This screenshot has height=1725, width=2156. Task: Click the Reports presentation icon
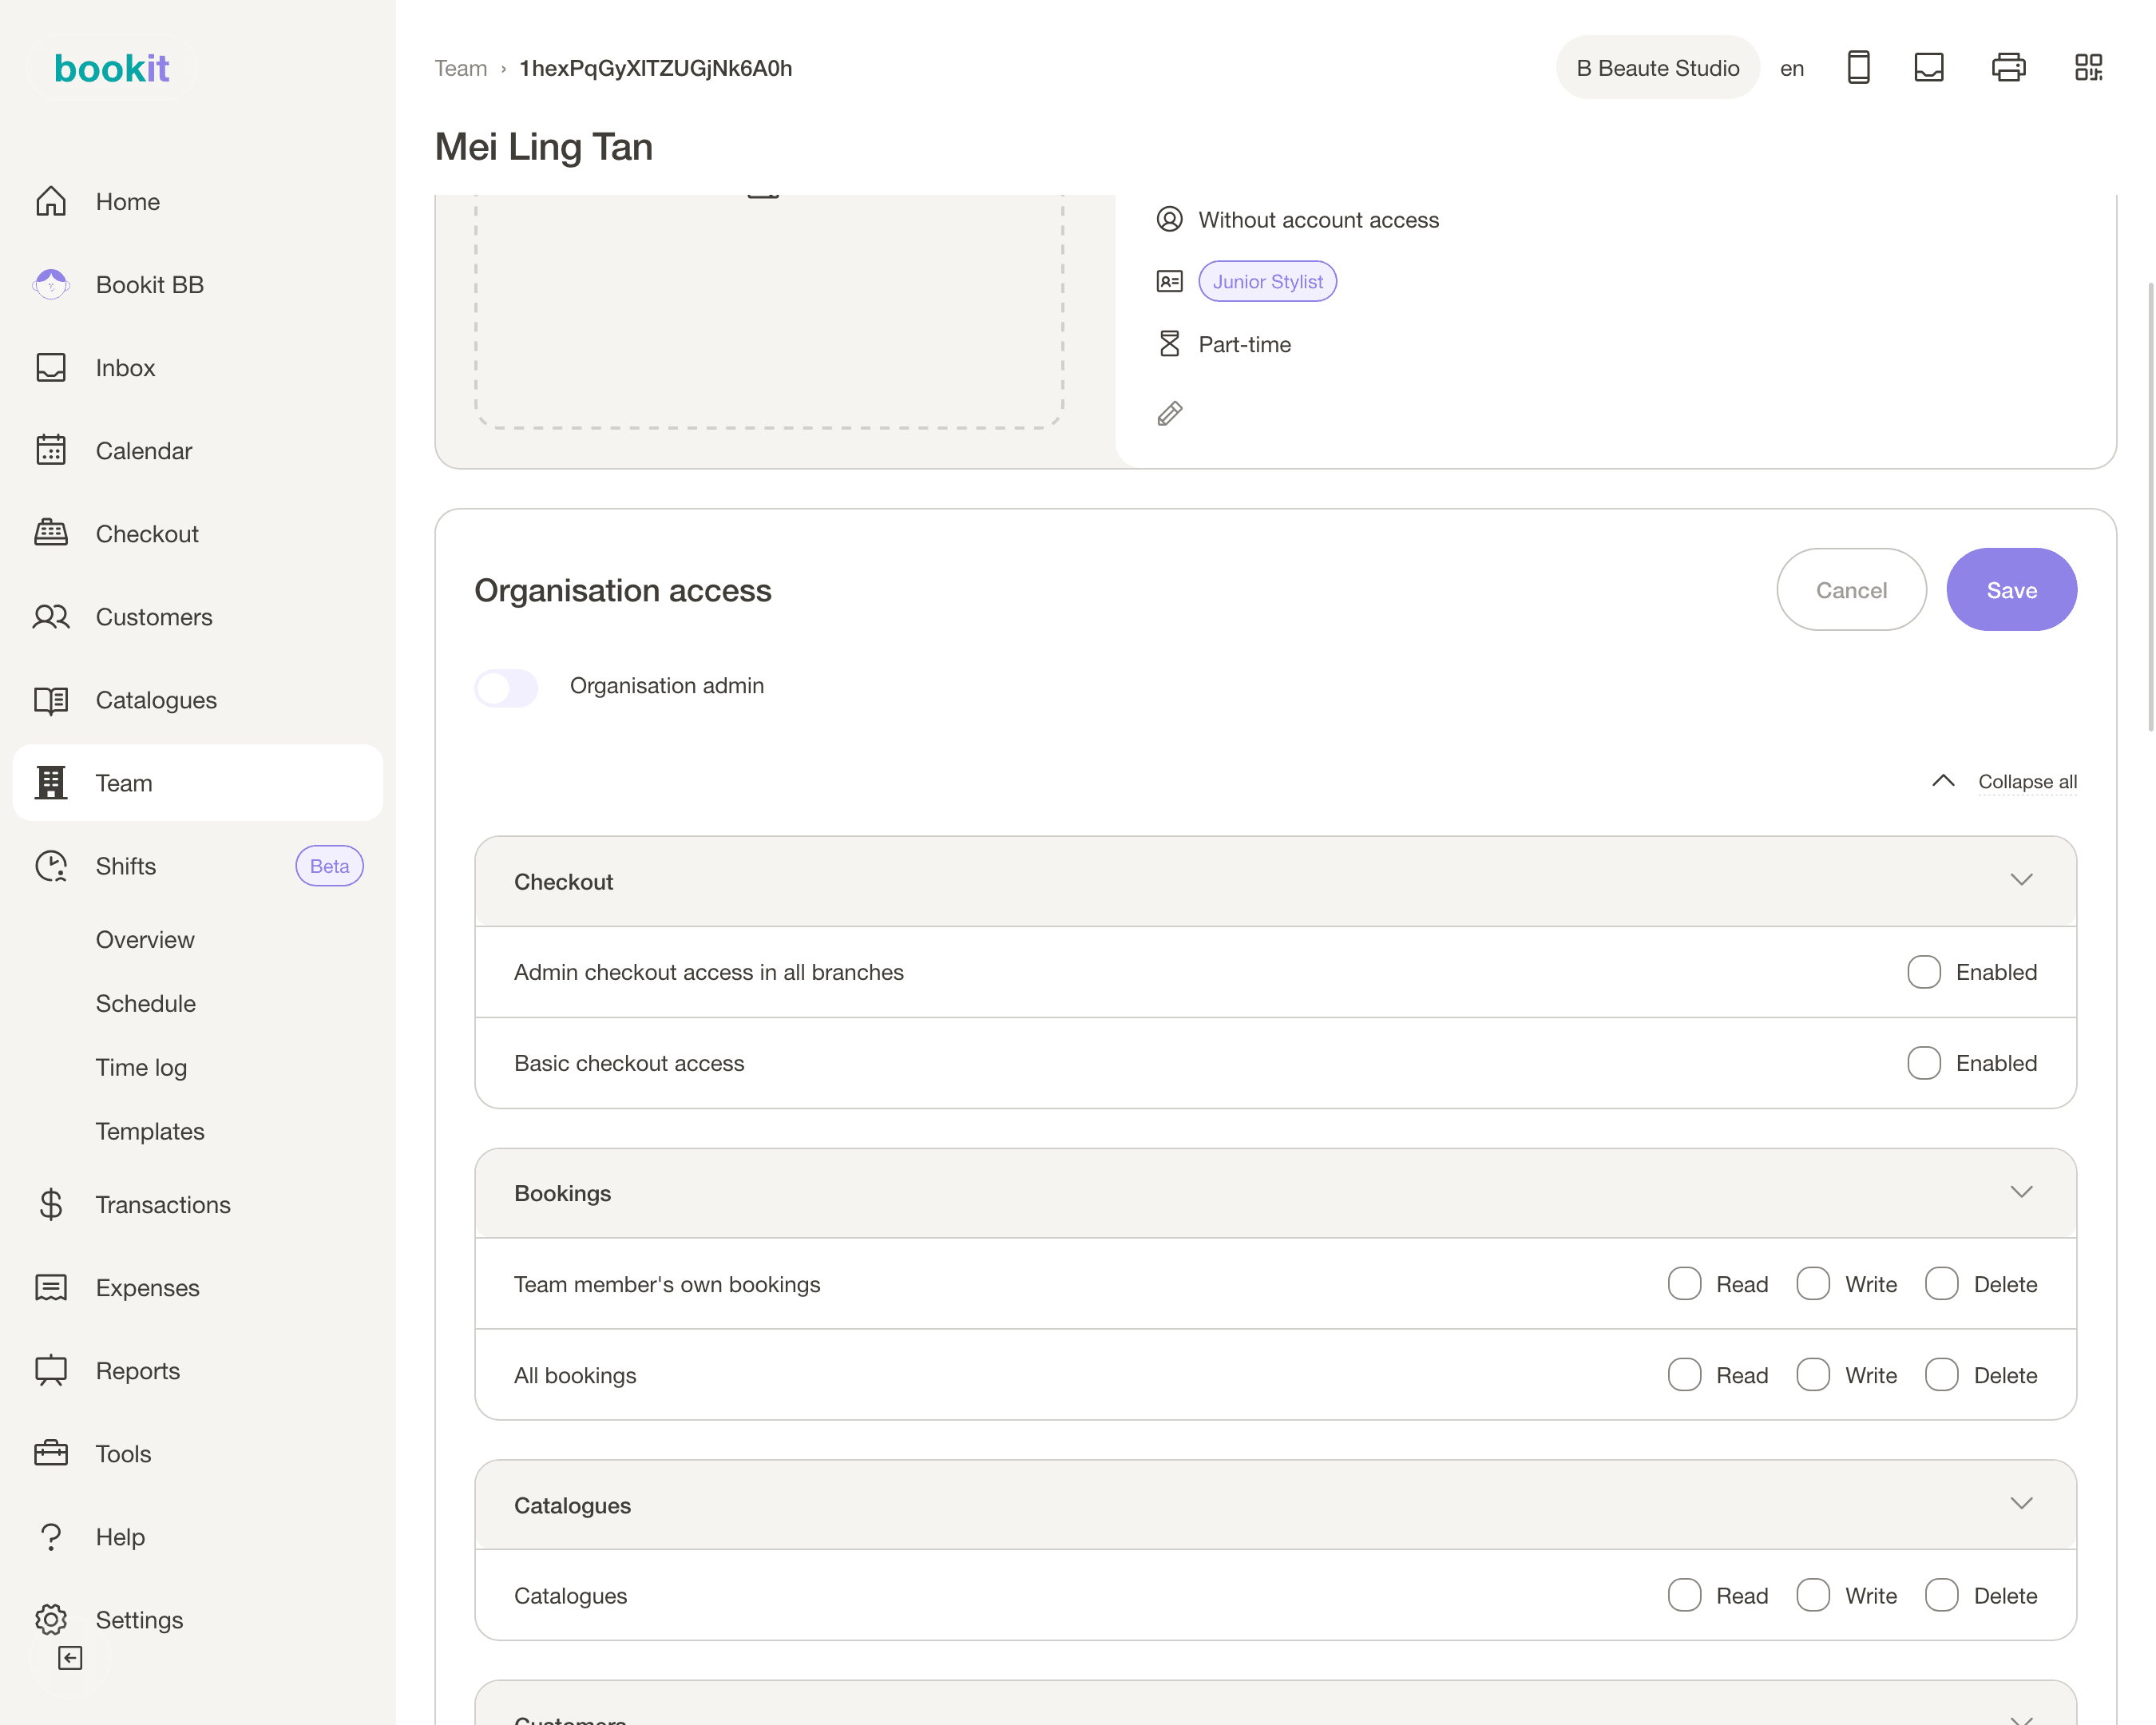coord(51,1370)
